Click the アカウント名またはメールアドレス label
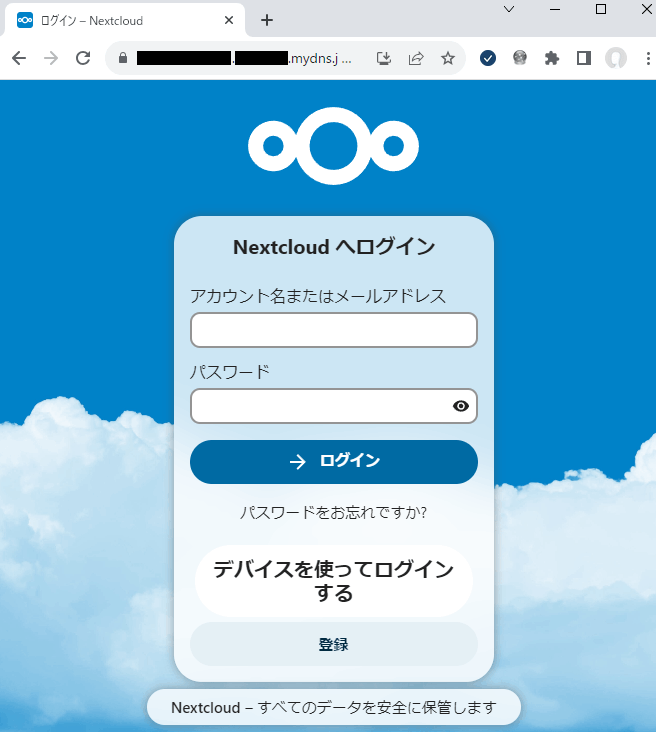 point(318,296)
